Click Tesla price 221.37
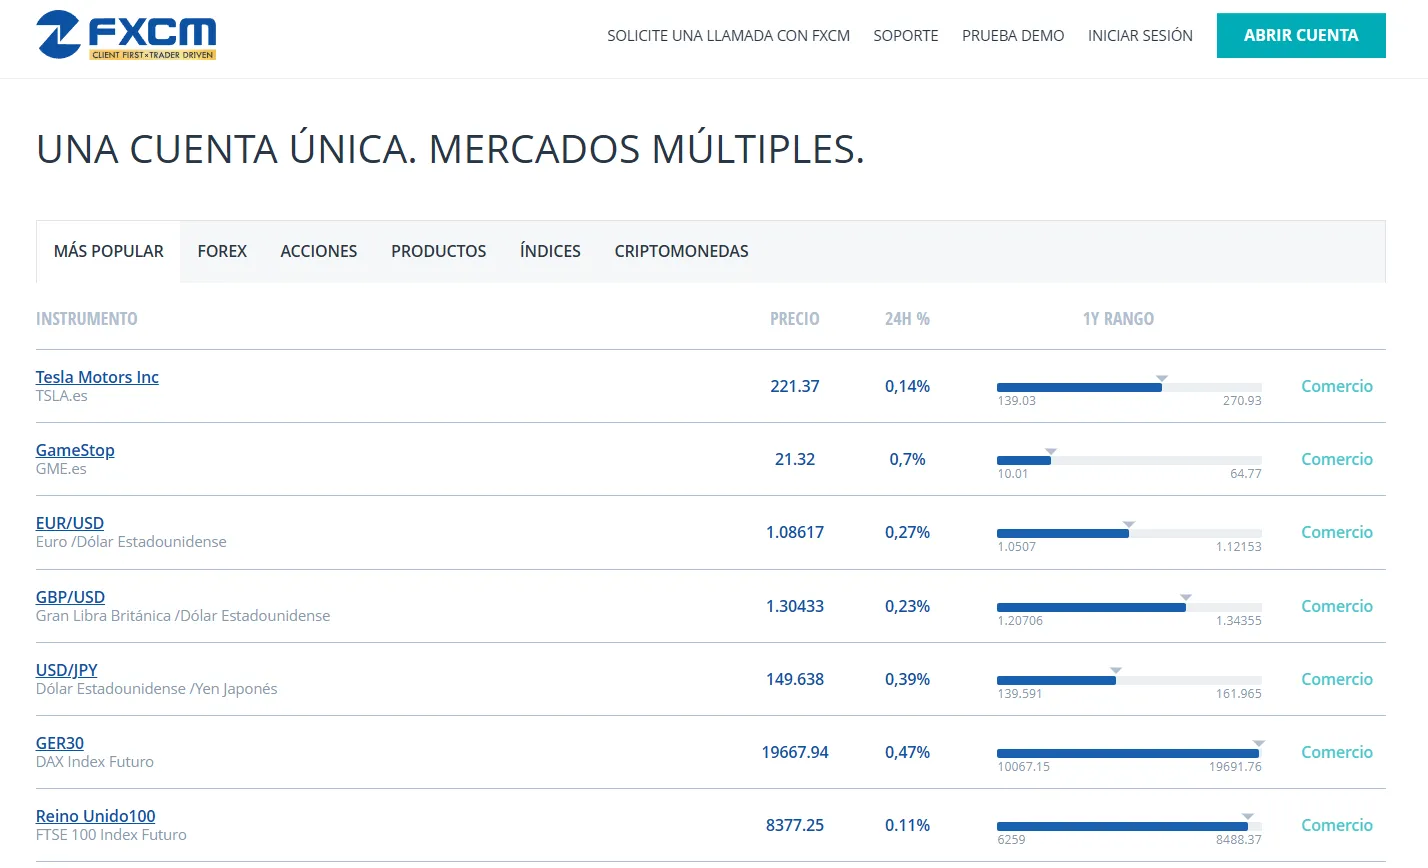Image resolution: width=1428 pixels, height=868 pixels. 795,386
